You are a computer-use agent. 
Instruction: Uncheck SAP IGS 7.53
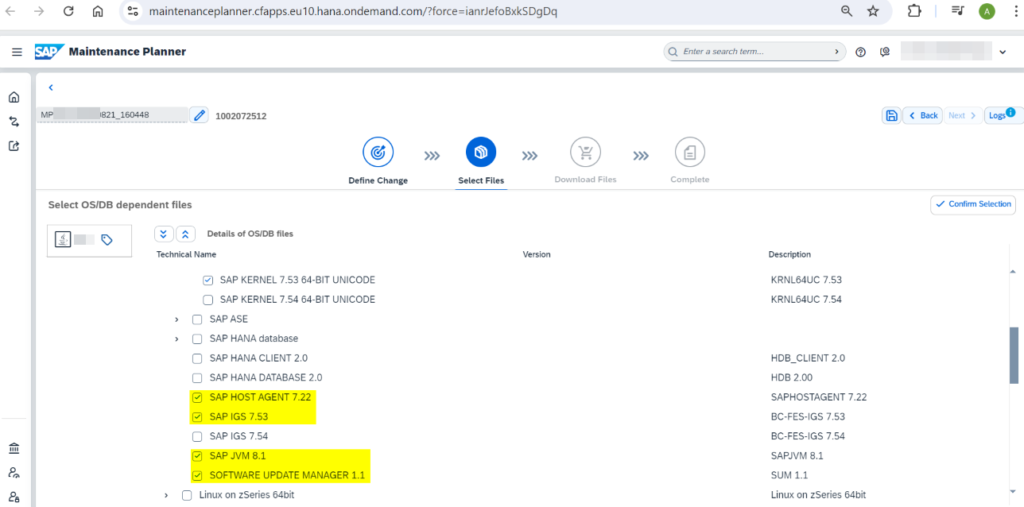(x=197, y=417)
